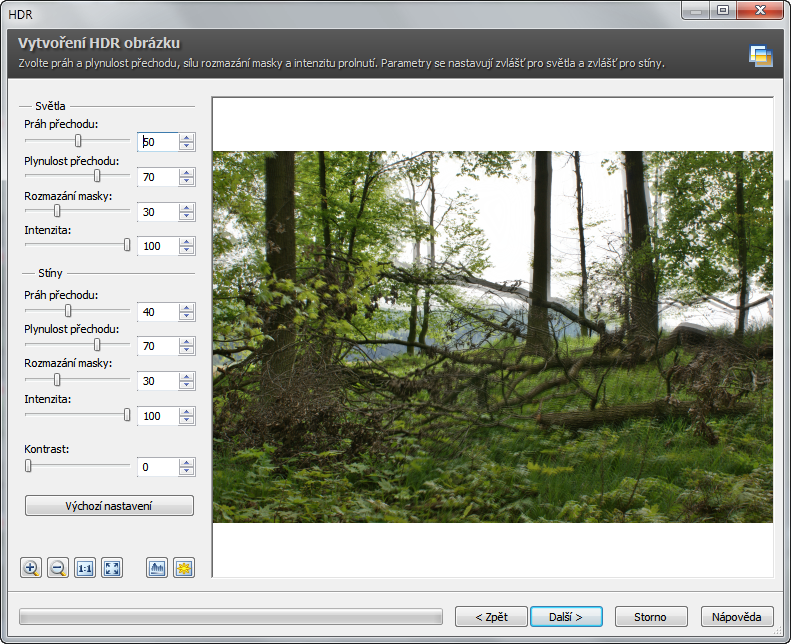
Task: Click the Další > button
Action: [565, 616]
